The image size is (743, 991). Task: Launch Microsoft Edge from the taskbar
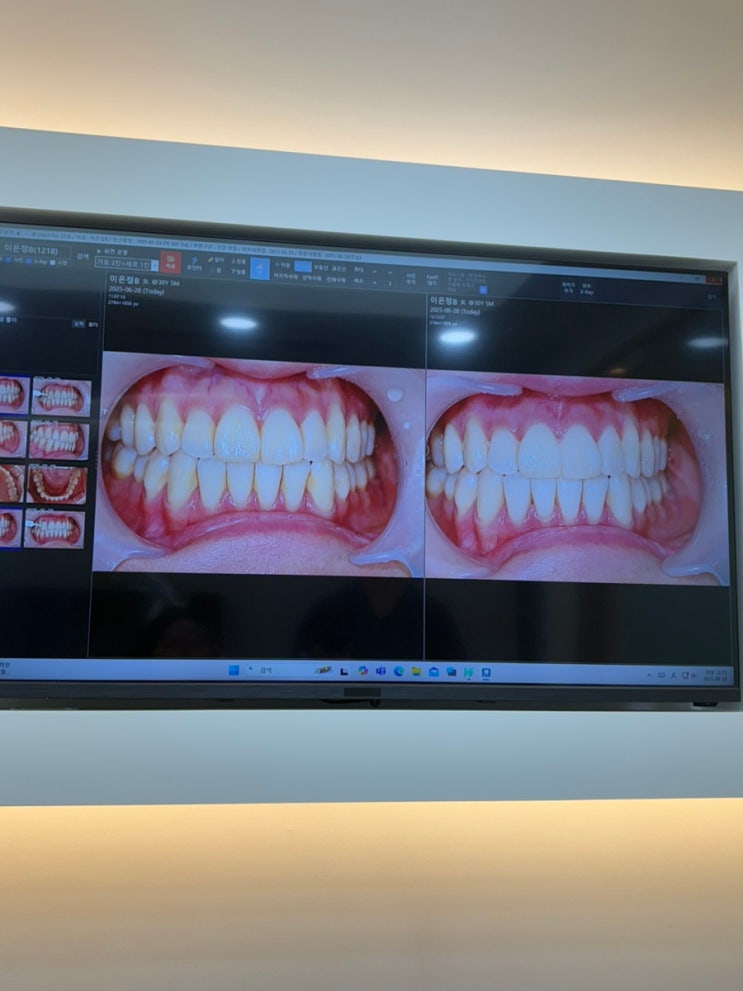point(398,672)
